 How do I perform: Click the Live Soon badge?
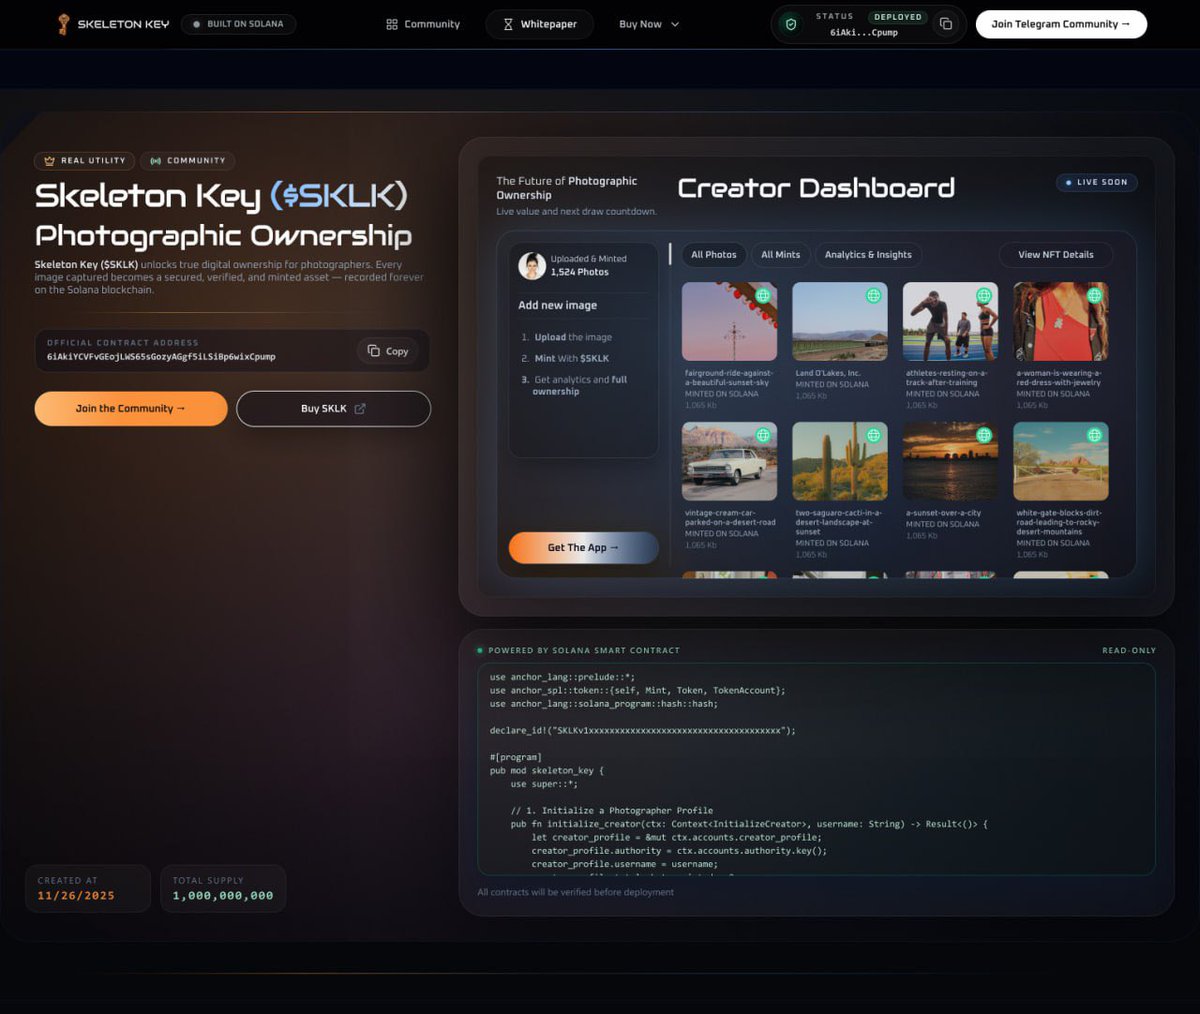coord(1097,182)
